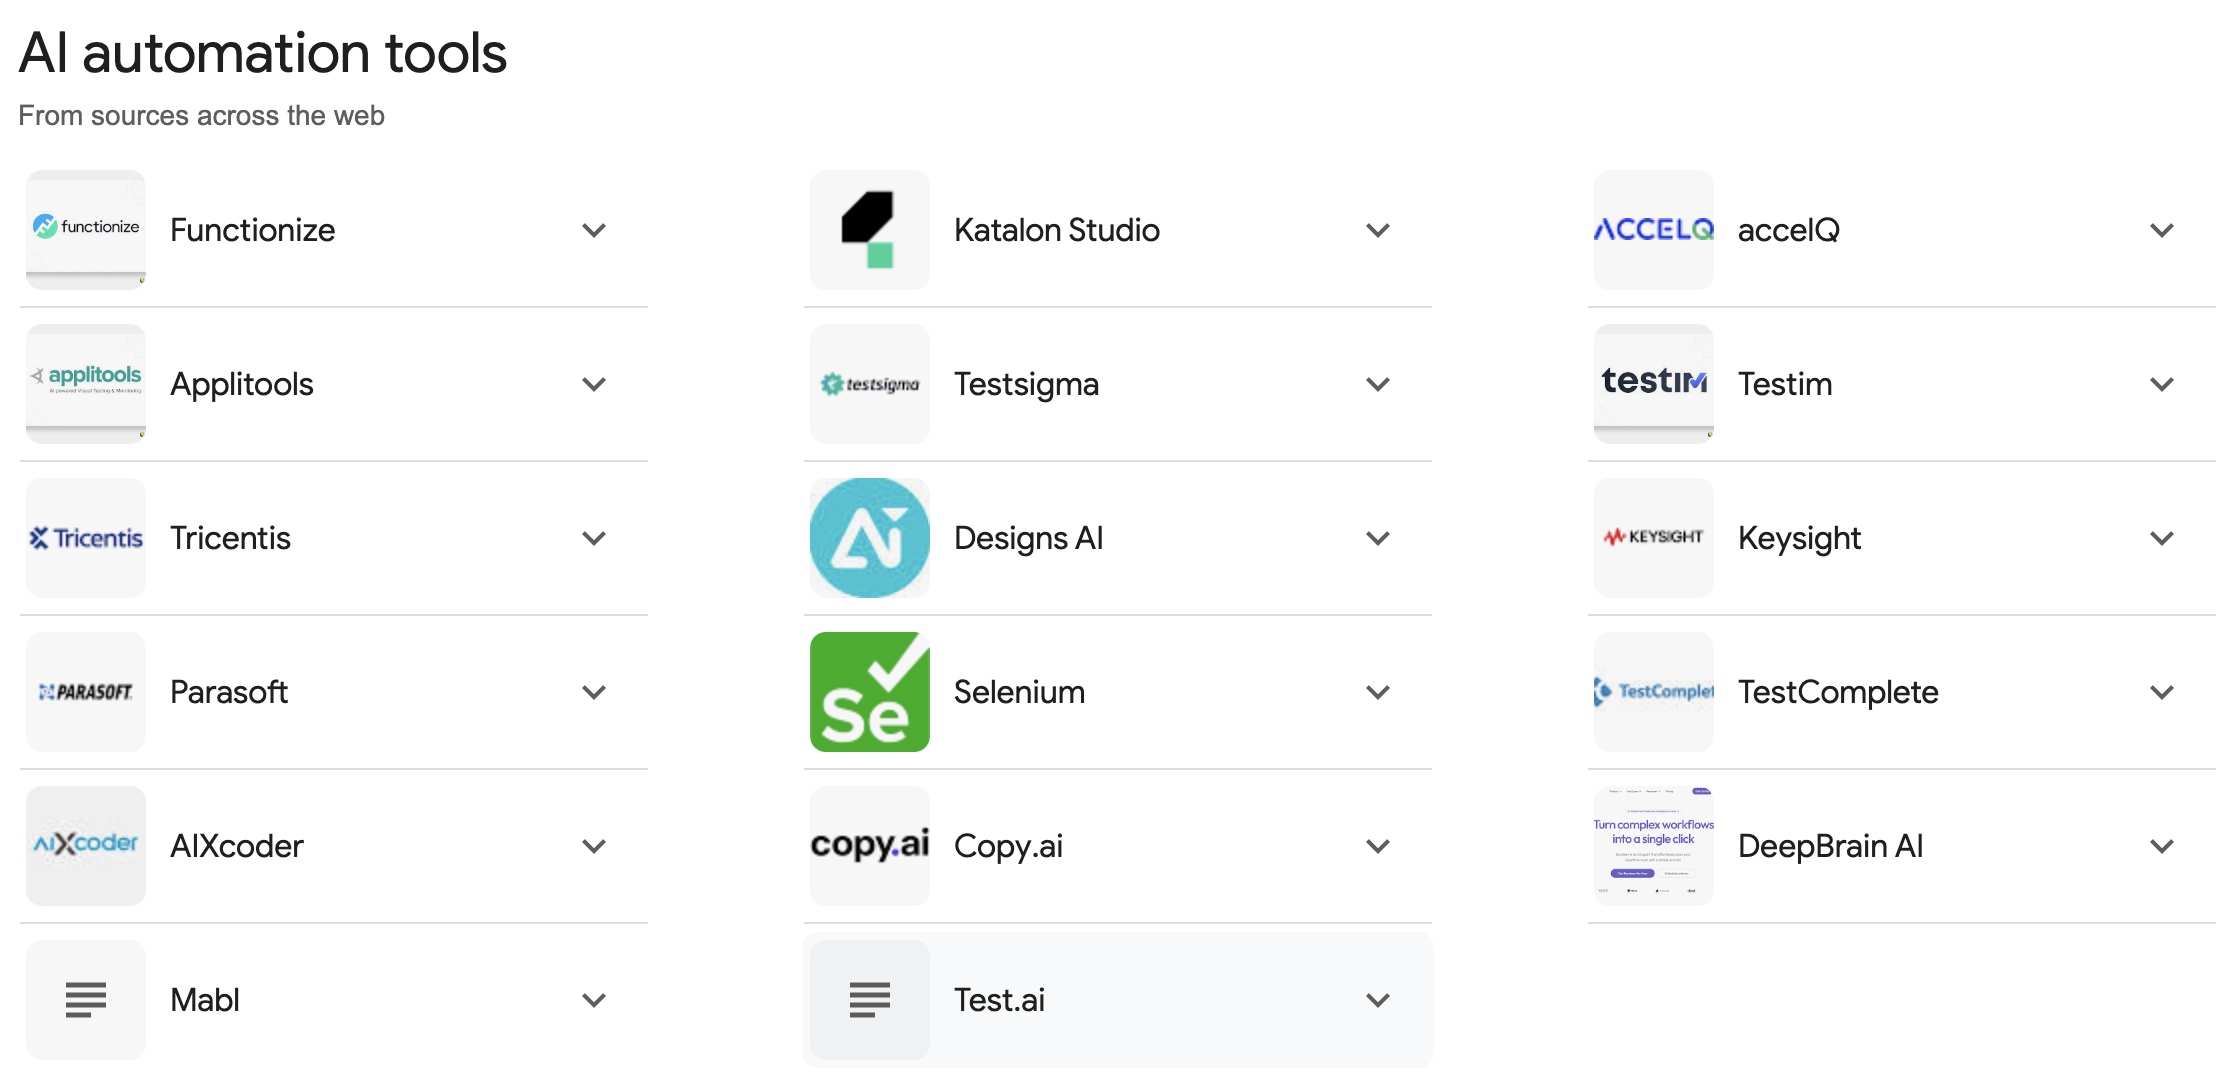Screen dimensions: 2228x1080
Task: Expand the Functionize entry chevron
Action: (x=594, y=230)
